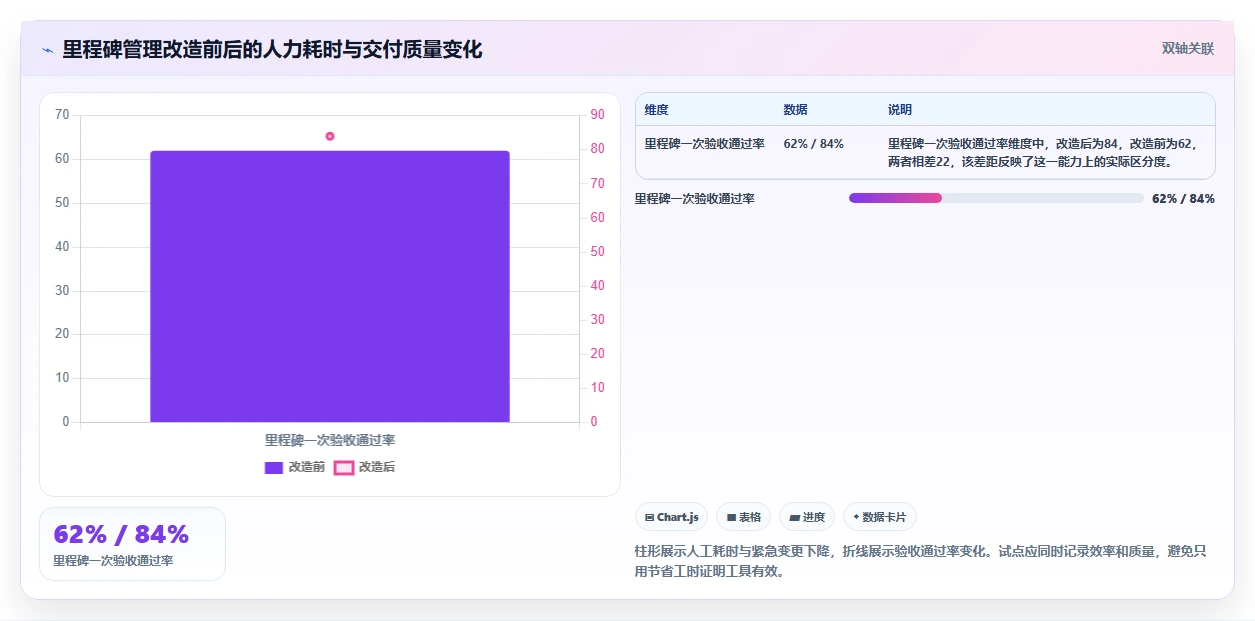Click the 62% / 84% value beside progress bar
Screen dimensions: 1255x621
1183,199
